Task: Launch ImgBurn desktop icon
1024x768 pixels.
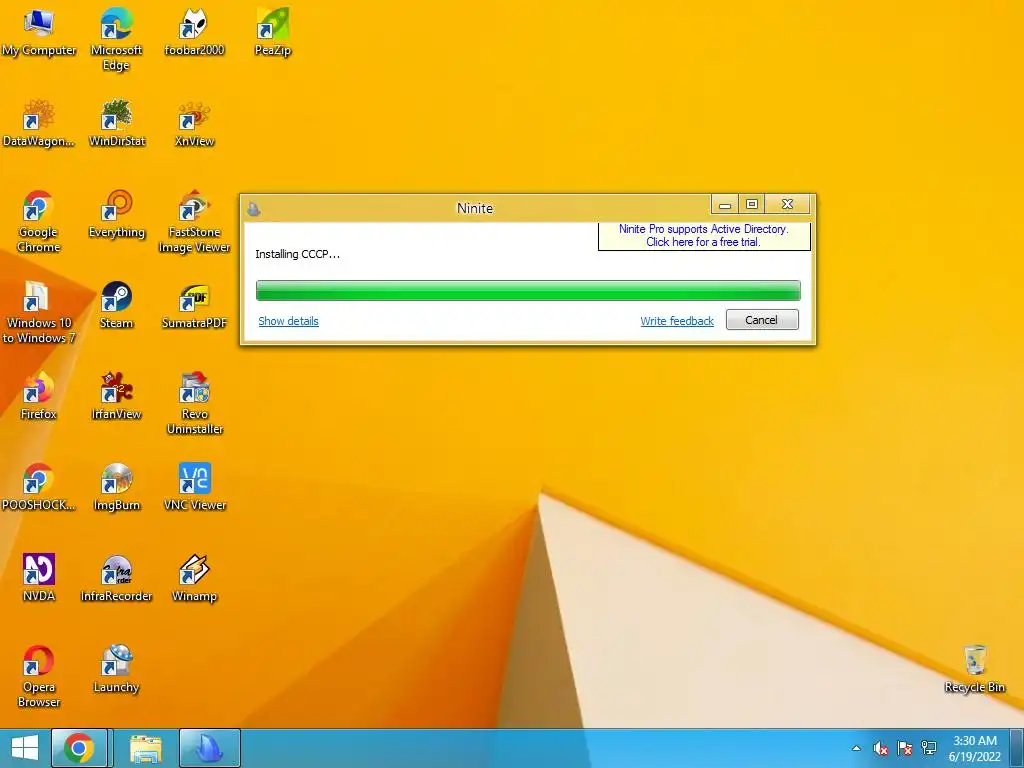Action: pyautogui.click(x=116, y=487)
